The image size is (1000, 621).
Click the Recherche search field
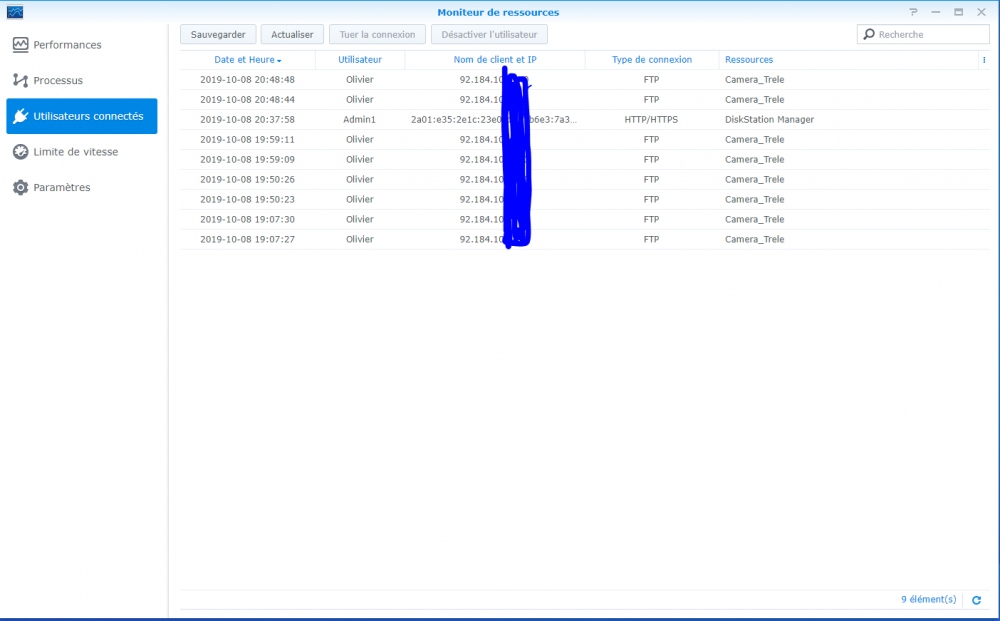click(923, 34)
